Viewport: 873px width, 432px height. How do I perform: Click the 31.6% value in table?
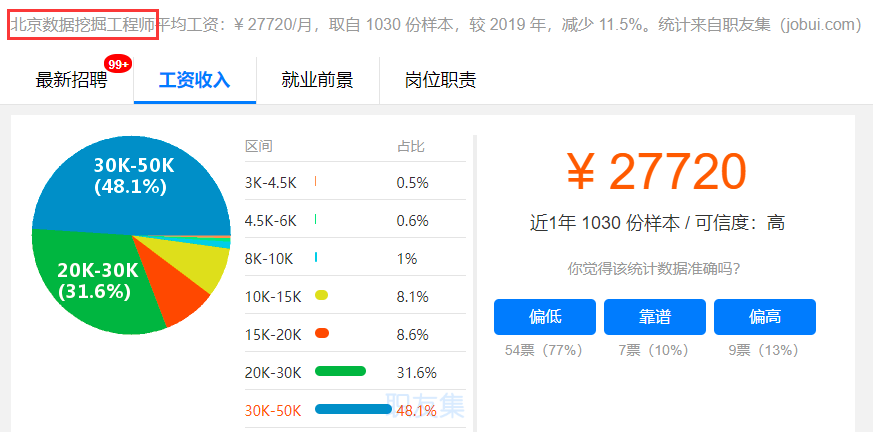tap(416, 373)
